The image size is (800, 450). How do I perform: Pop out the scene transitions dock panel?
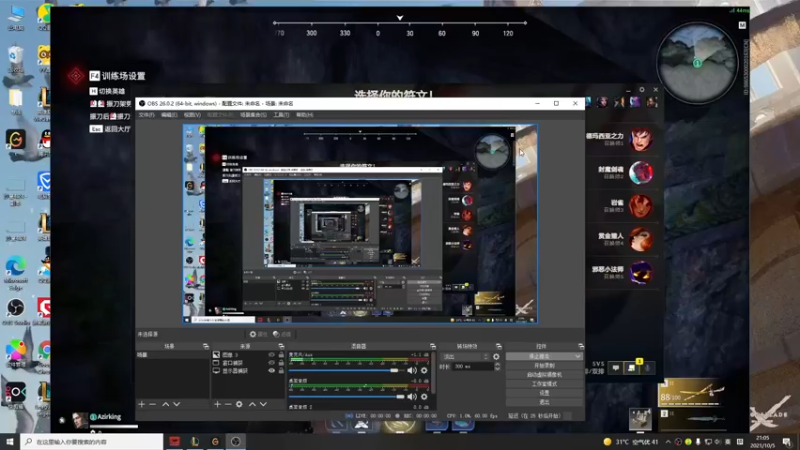498,346
